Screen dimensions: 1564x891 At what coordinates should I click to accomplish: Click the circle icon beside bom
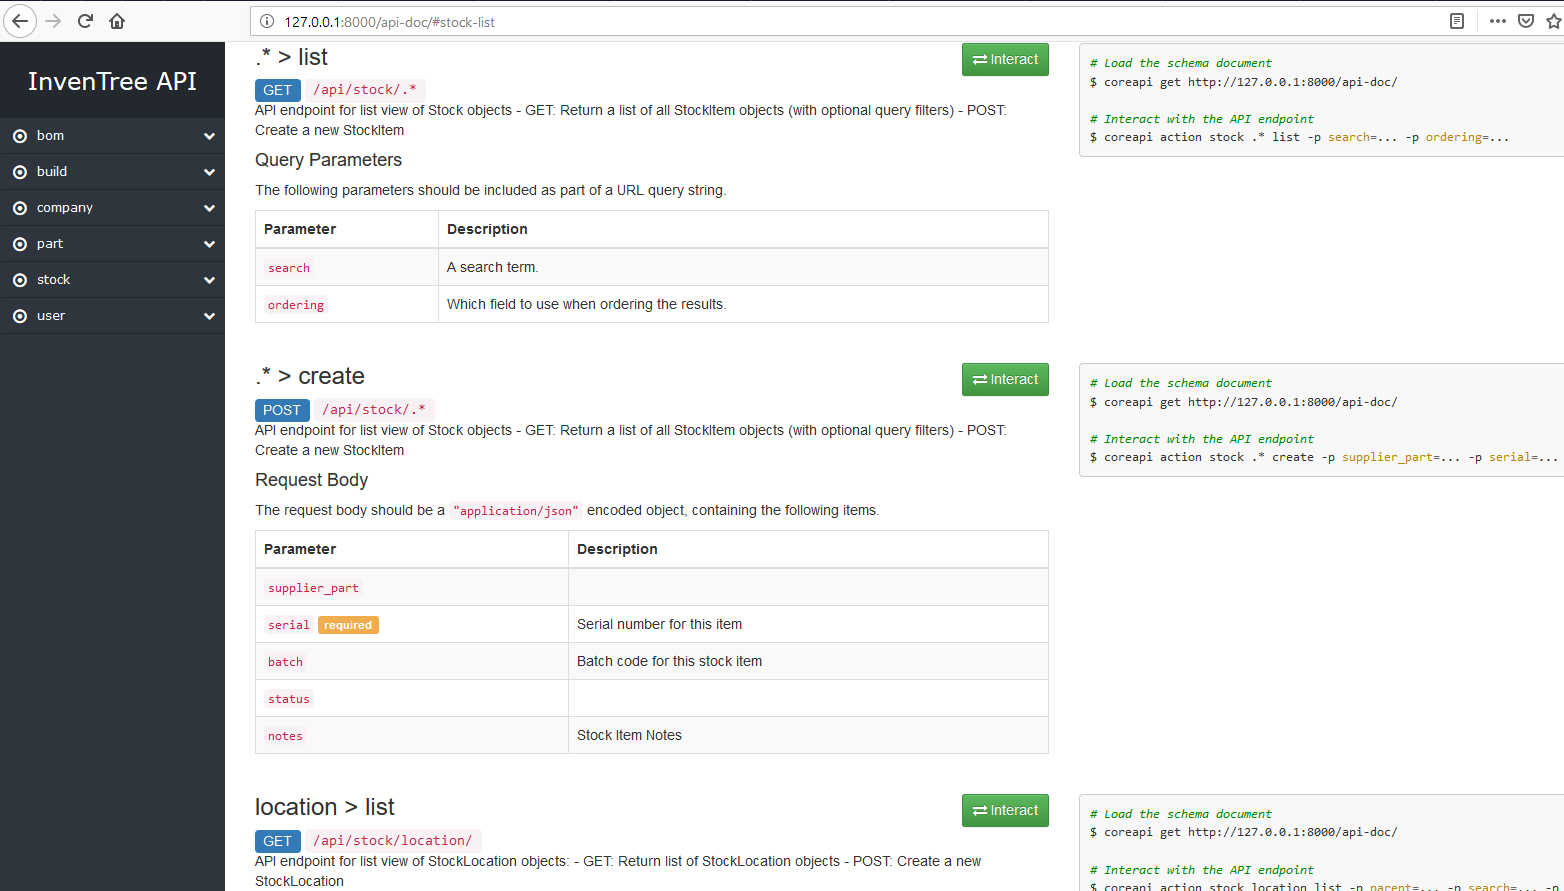tap(20, 136)
